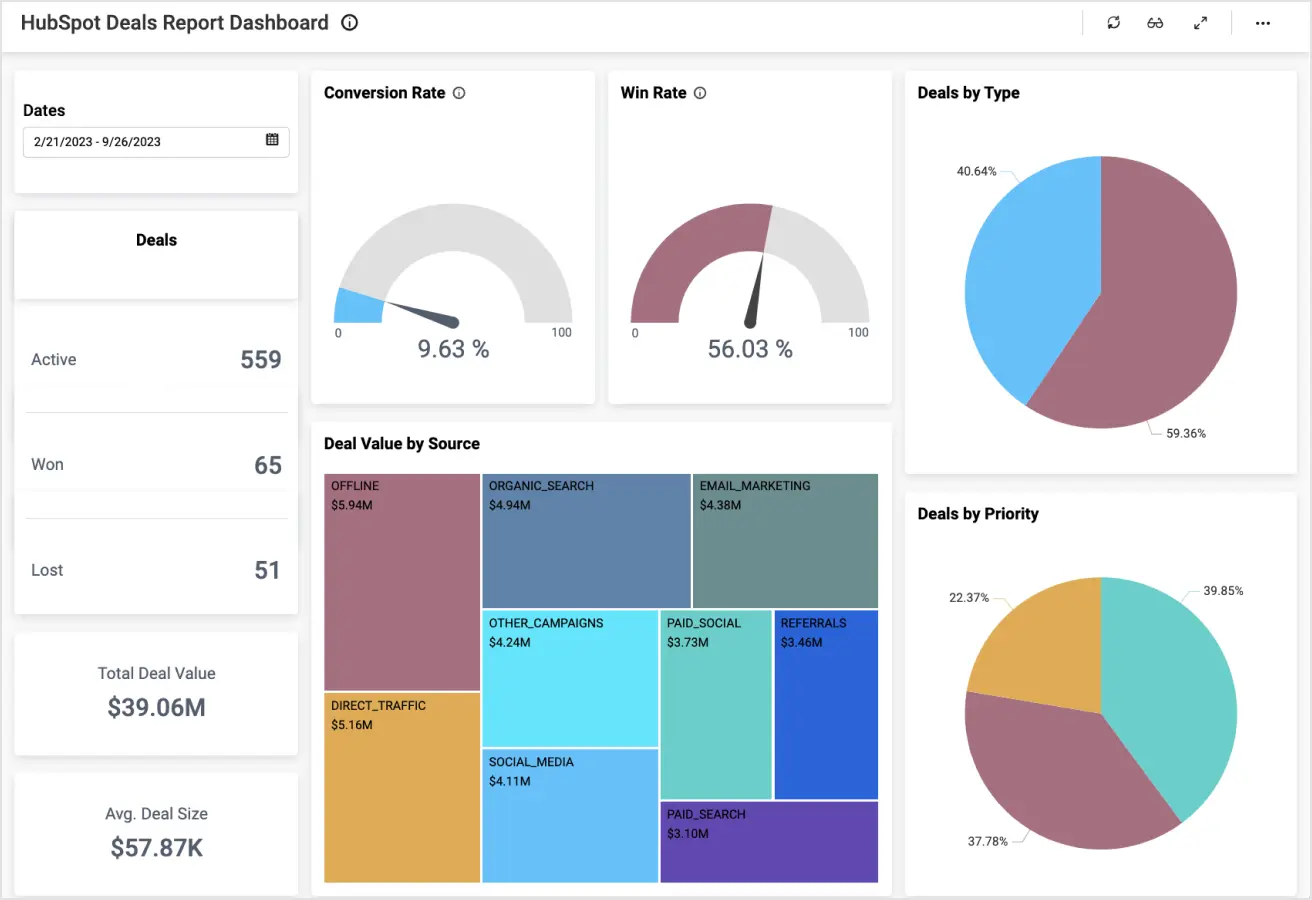Screen dimensions: 1312x900
Task: Click the Active deals count row
Action: pos(155,359)
